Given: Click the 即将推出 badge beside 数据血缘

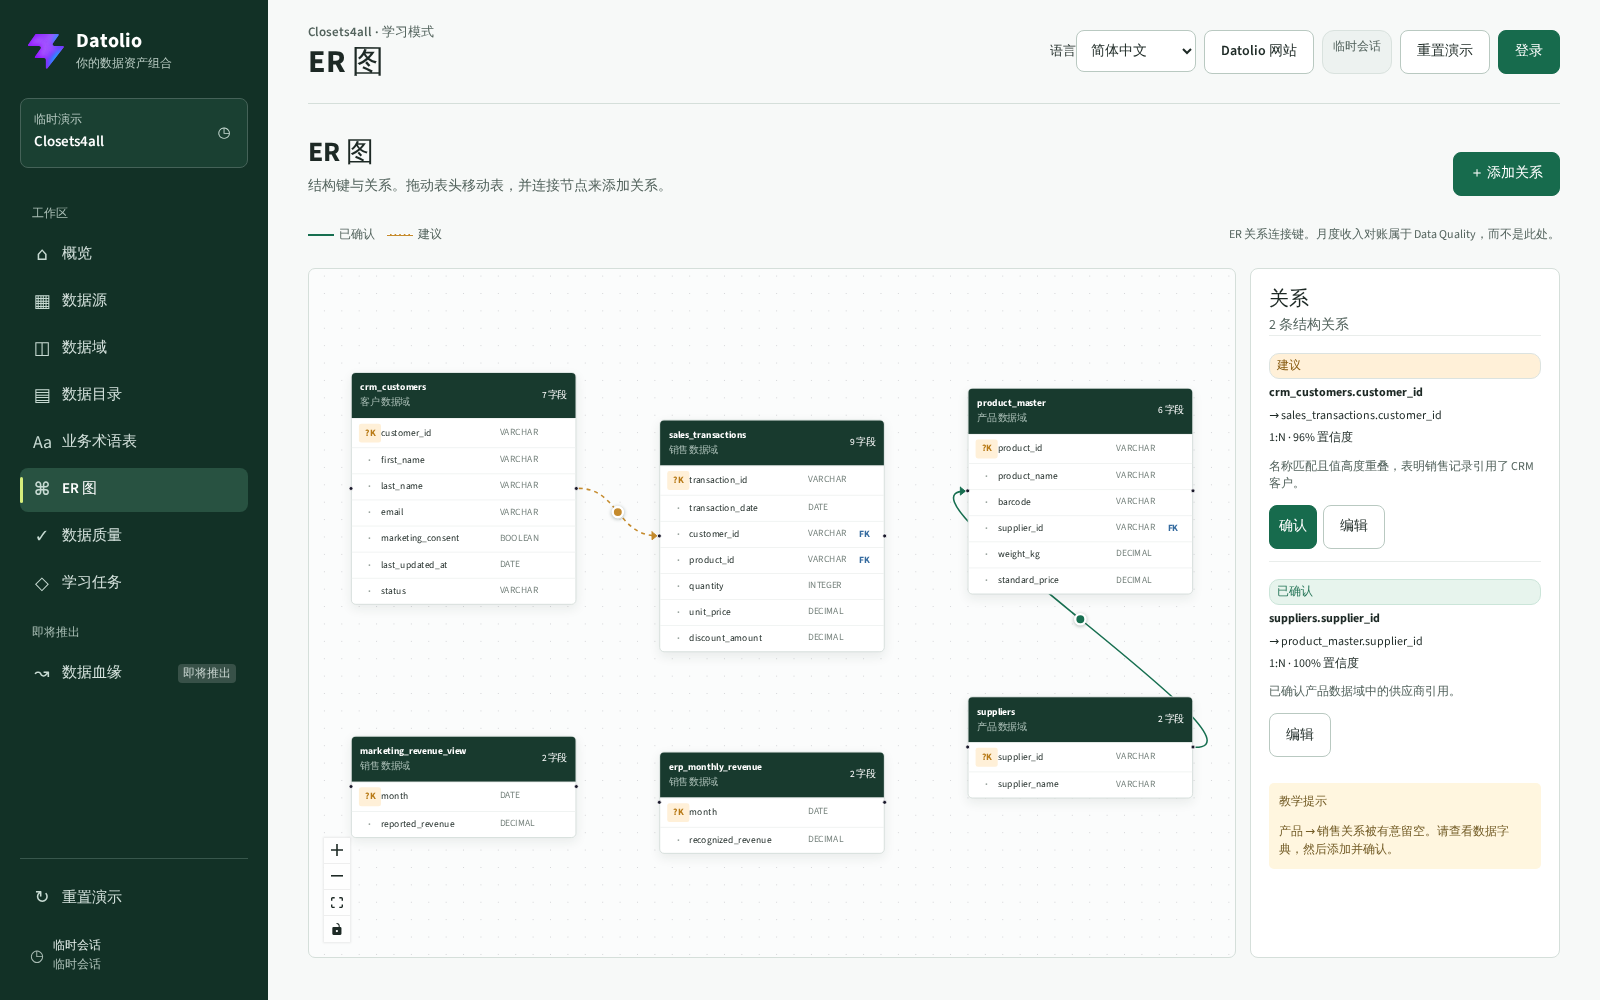Looking at the screenshot, I should (207, 673).
